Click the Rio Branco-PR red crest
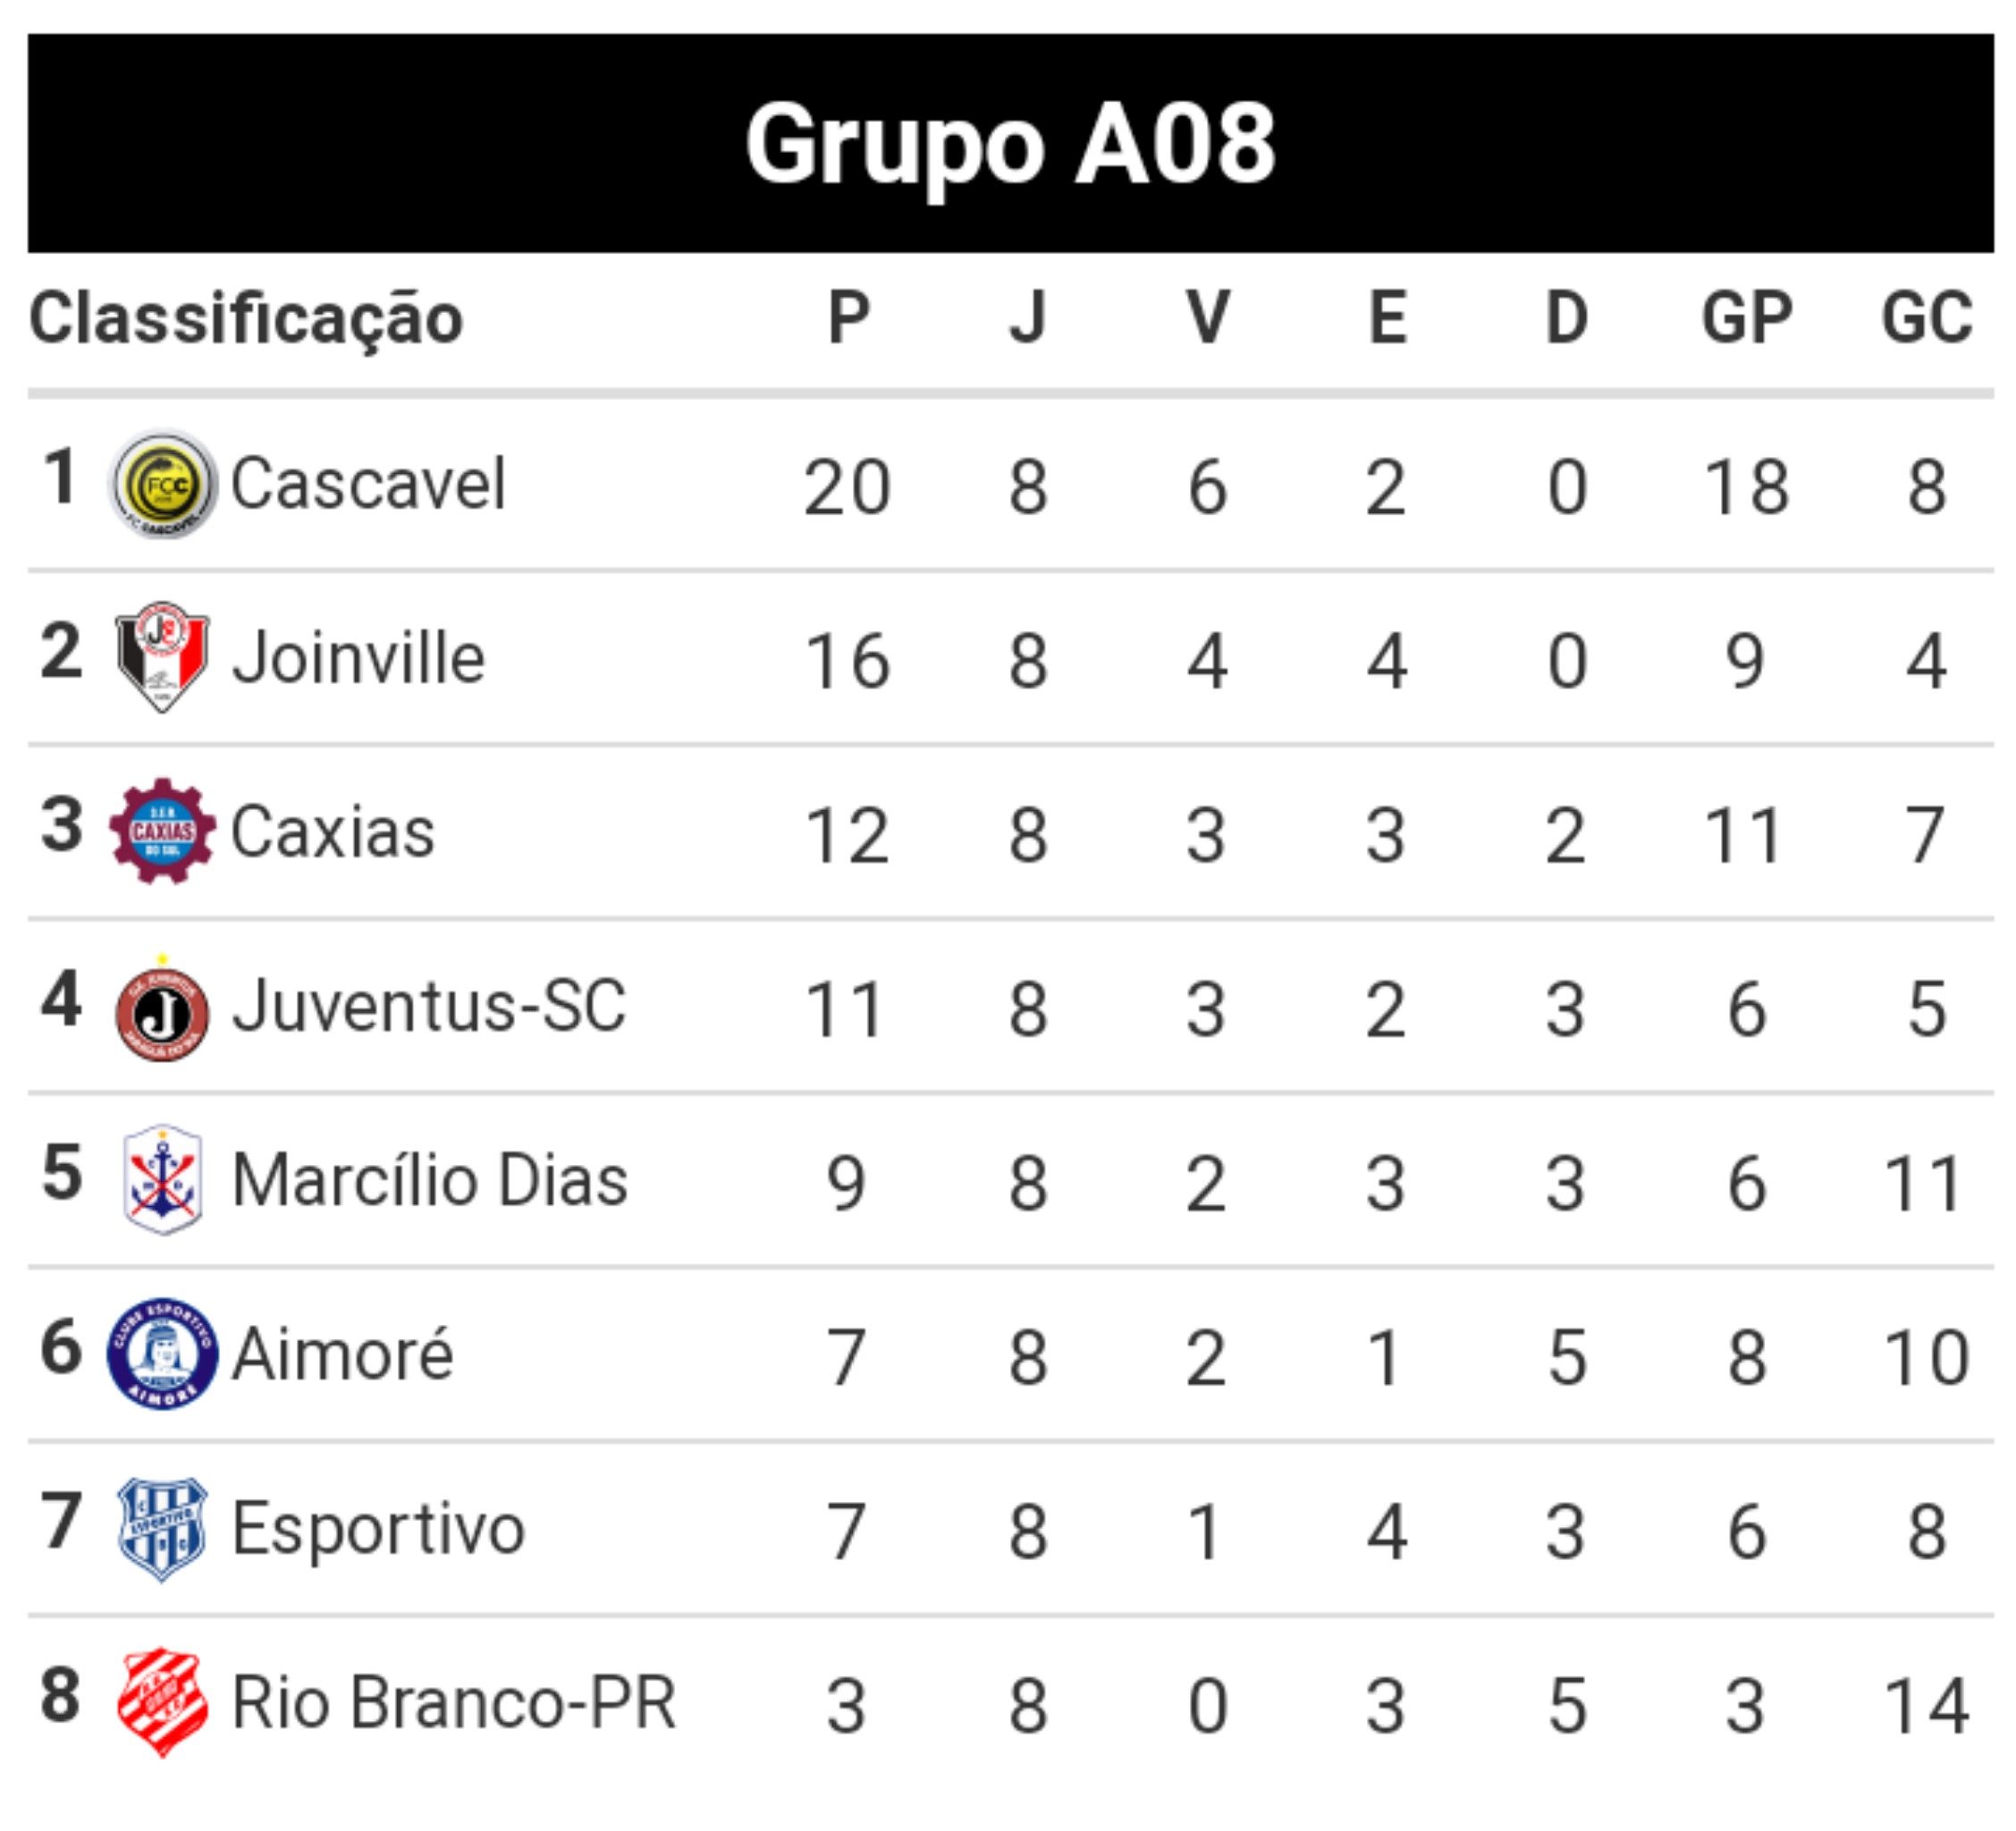This screenshot has width=2016, height=1831. 162,1703
